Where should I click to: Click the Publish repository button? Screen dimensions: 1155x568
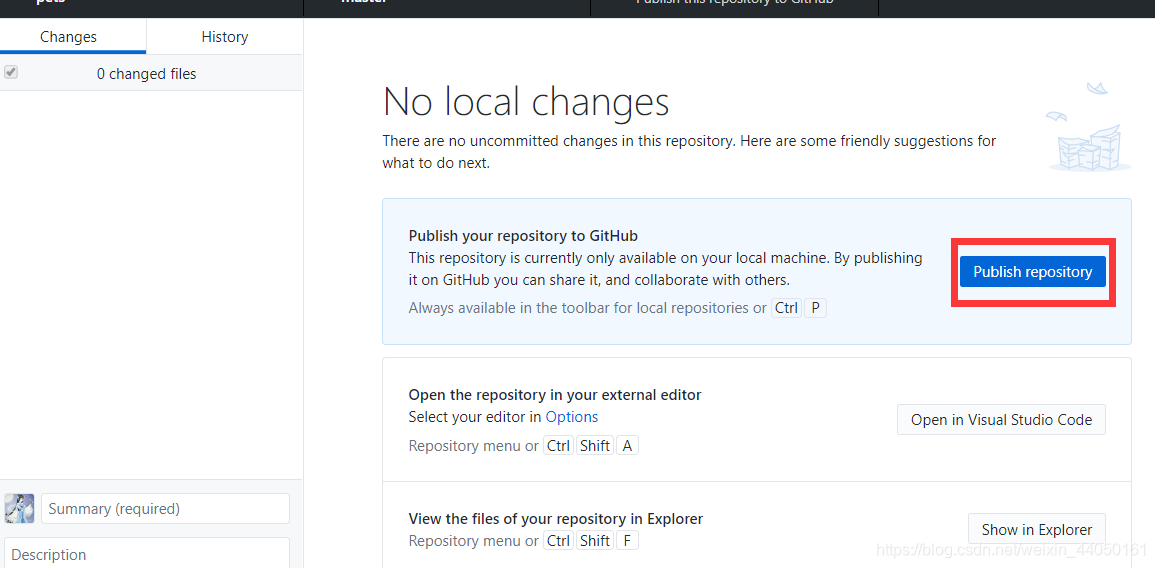pyautogui.click(x=1032, y=272)
